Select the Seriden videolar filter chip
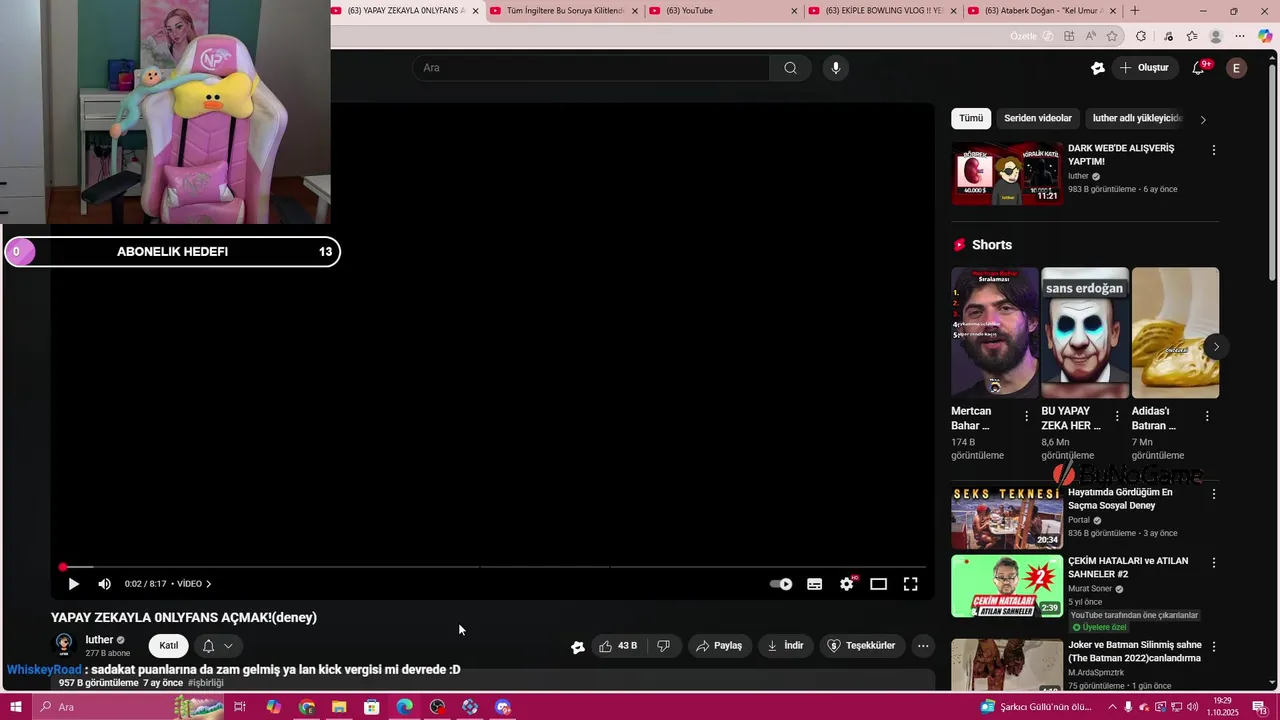Image resolution: width=1280 pixels, height=720 pixels. click(x=1037, y=118)
